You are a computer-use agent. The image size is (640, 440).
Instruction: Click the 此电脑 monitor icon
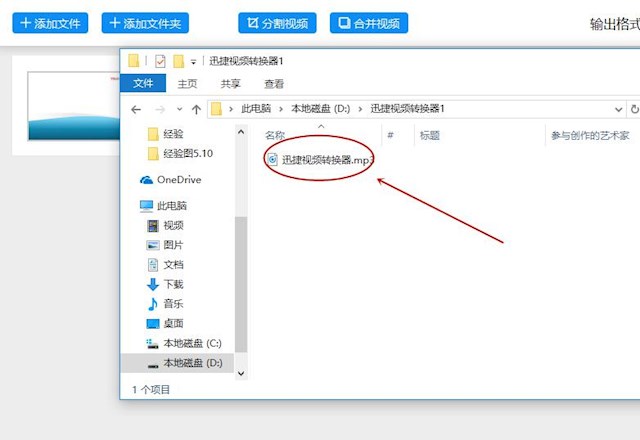coord(147,206)
